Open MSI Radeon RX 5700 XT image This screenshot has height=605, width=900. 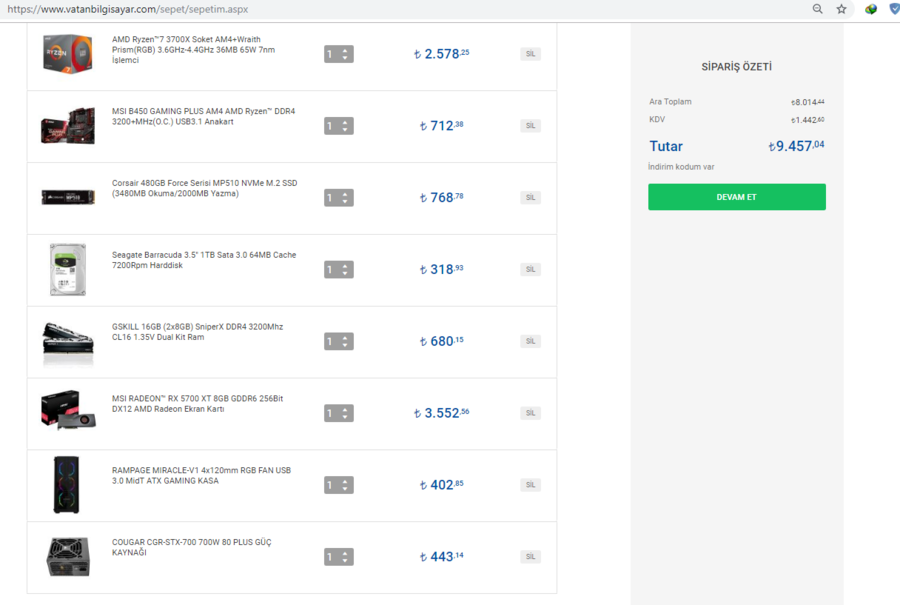point(68,410)
